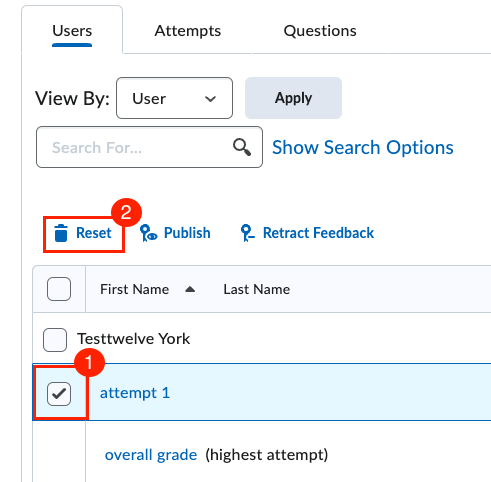Click the Search For input field
This screenshot has height=482, width=491.
149,147
